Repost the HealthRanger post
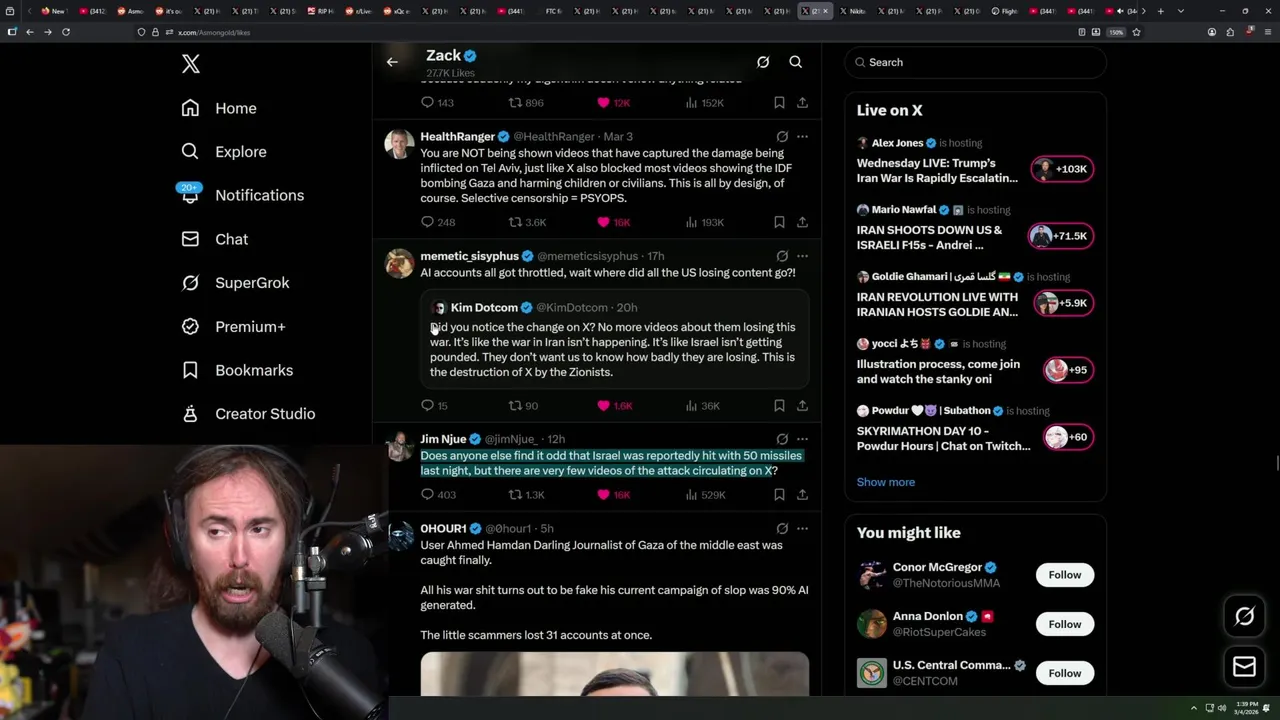The width and height of the screenshot is (1280, 720). click(x=527, y=222)
